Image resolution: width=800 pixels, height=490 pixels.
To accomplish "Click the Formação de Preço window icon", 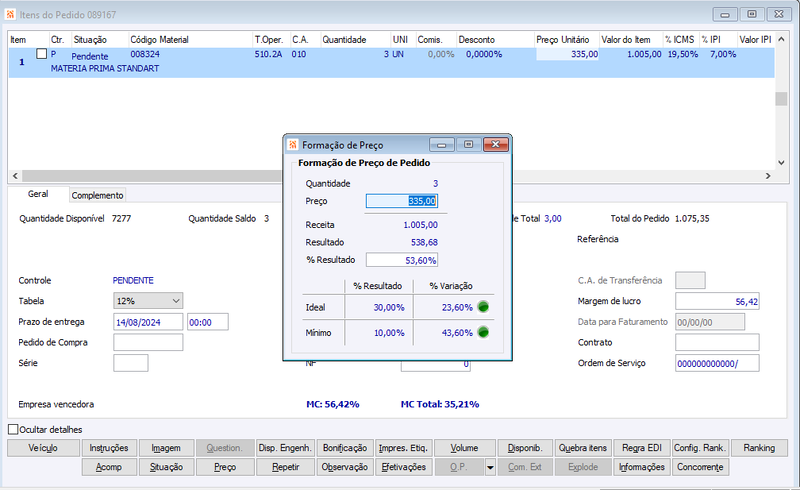I will pos(292,145).
